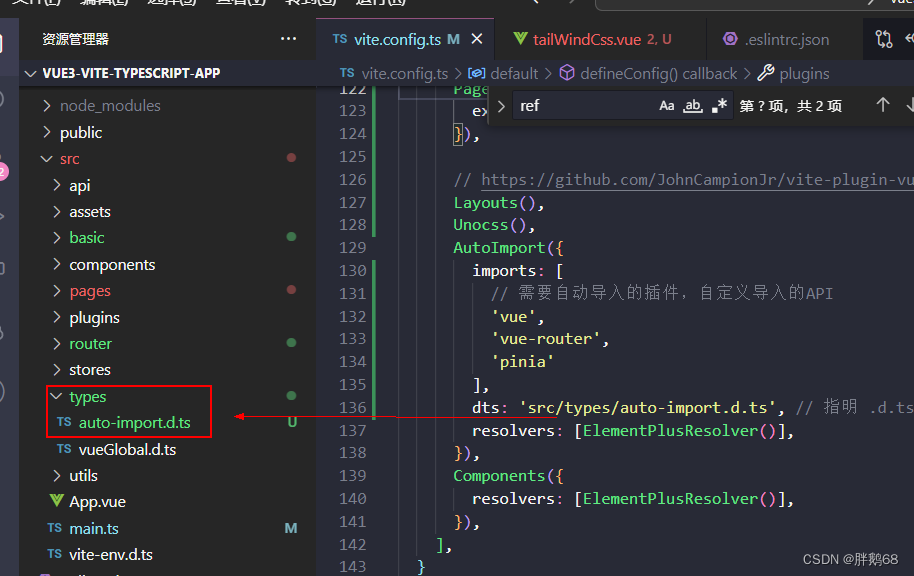Image resolution: width=914 pixels, height=576 pixels.
Task: Enable regex mode in the find widget
Action: click(719, 104)
